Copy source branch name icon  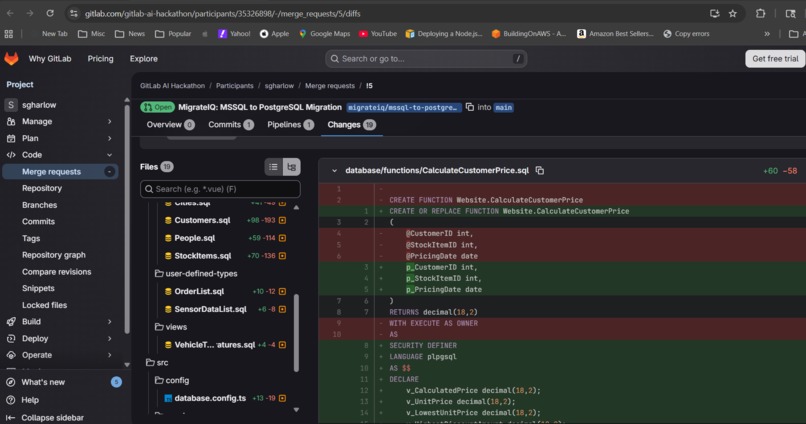point(469,107)
